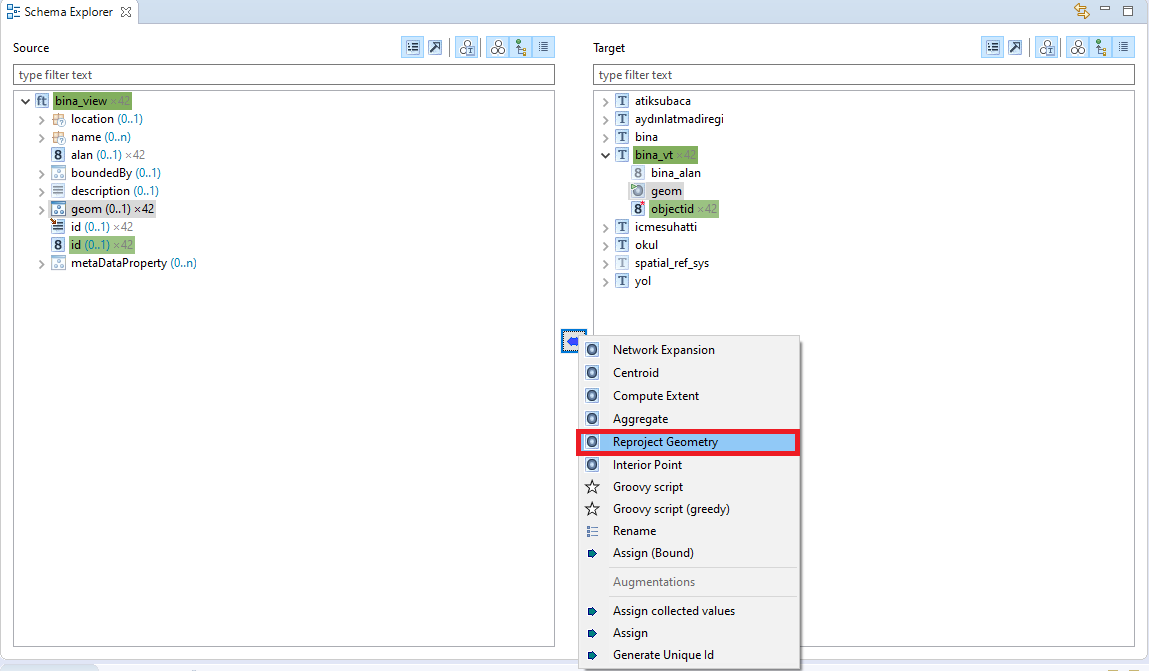
Task: Open the blue arrow mapping function button
Action: 572,341
